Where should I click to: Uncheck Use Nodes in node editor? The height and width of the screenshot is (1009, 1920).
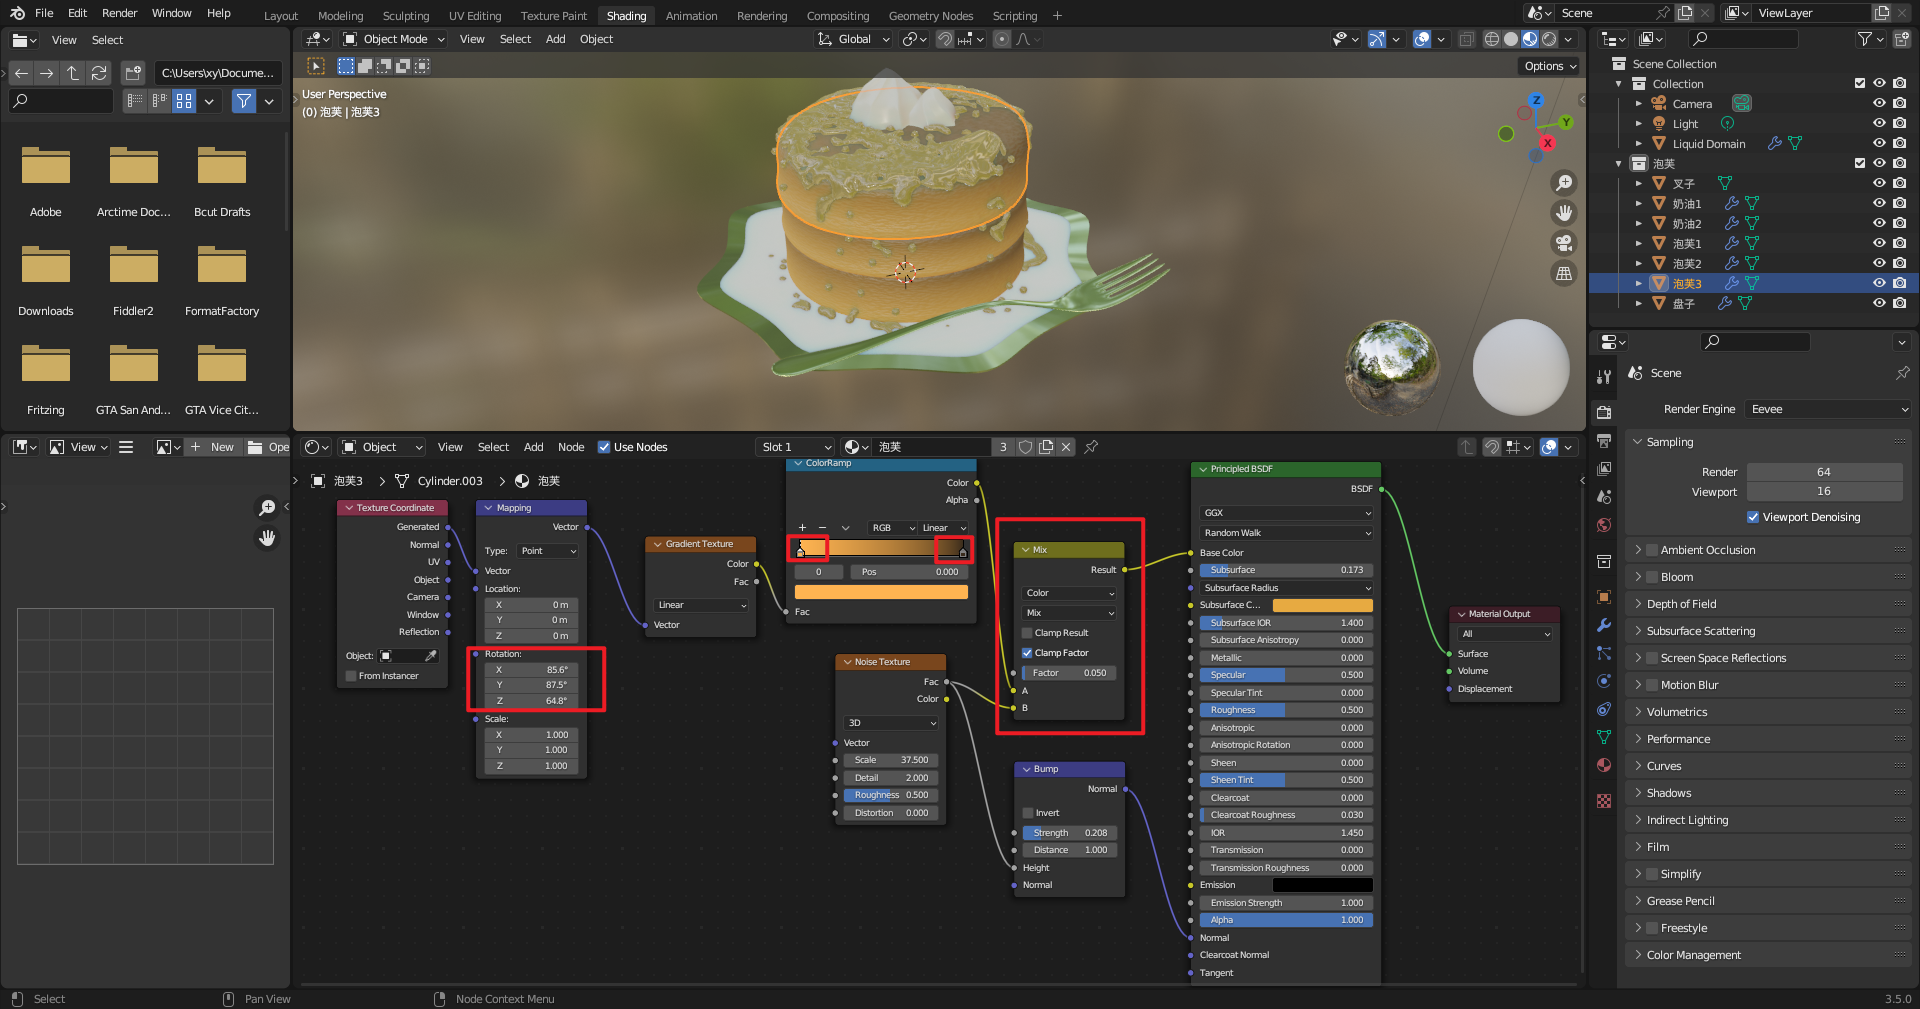click(x=604, y=447)
